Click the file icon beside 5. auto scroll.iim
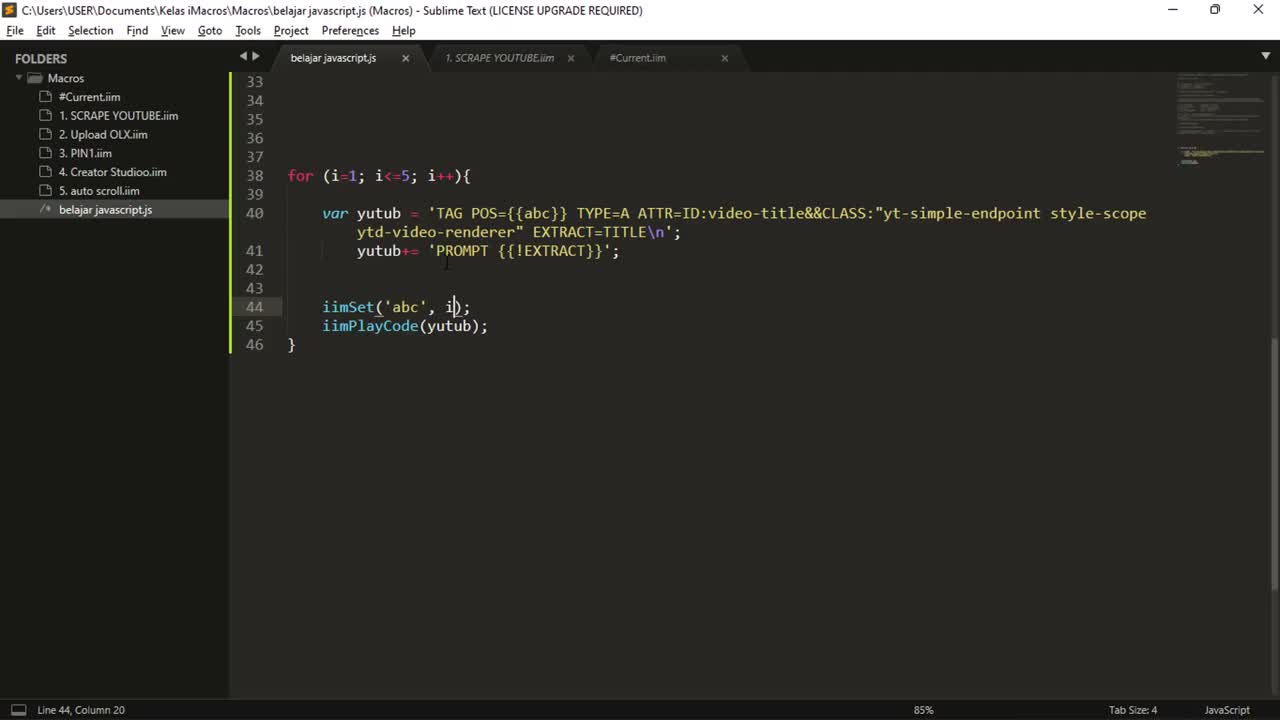This screenshot has width=1280, height=720. [x=45, y=191]
